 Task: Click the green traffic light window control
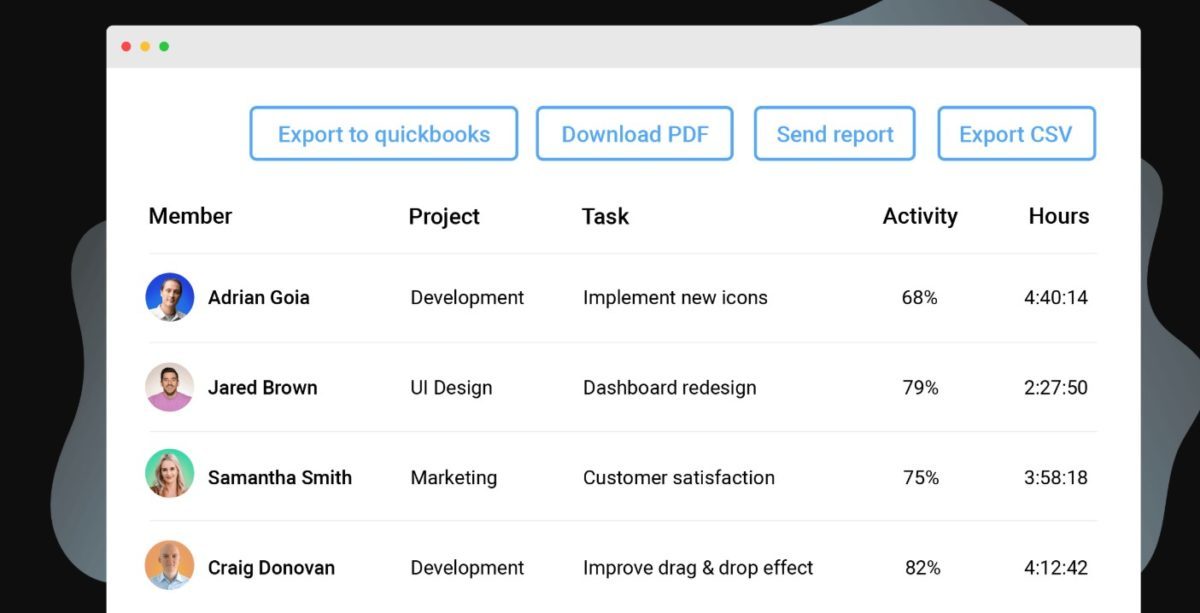pos(164,45)
